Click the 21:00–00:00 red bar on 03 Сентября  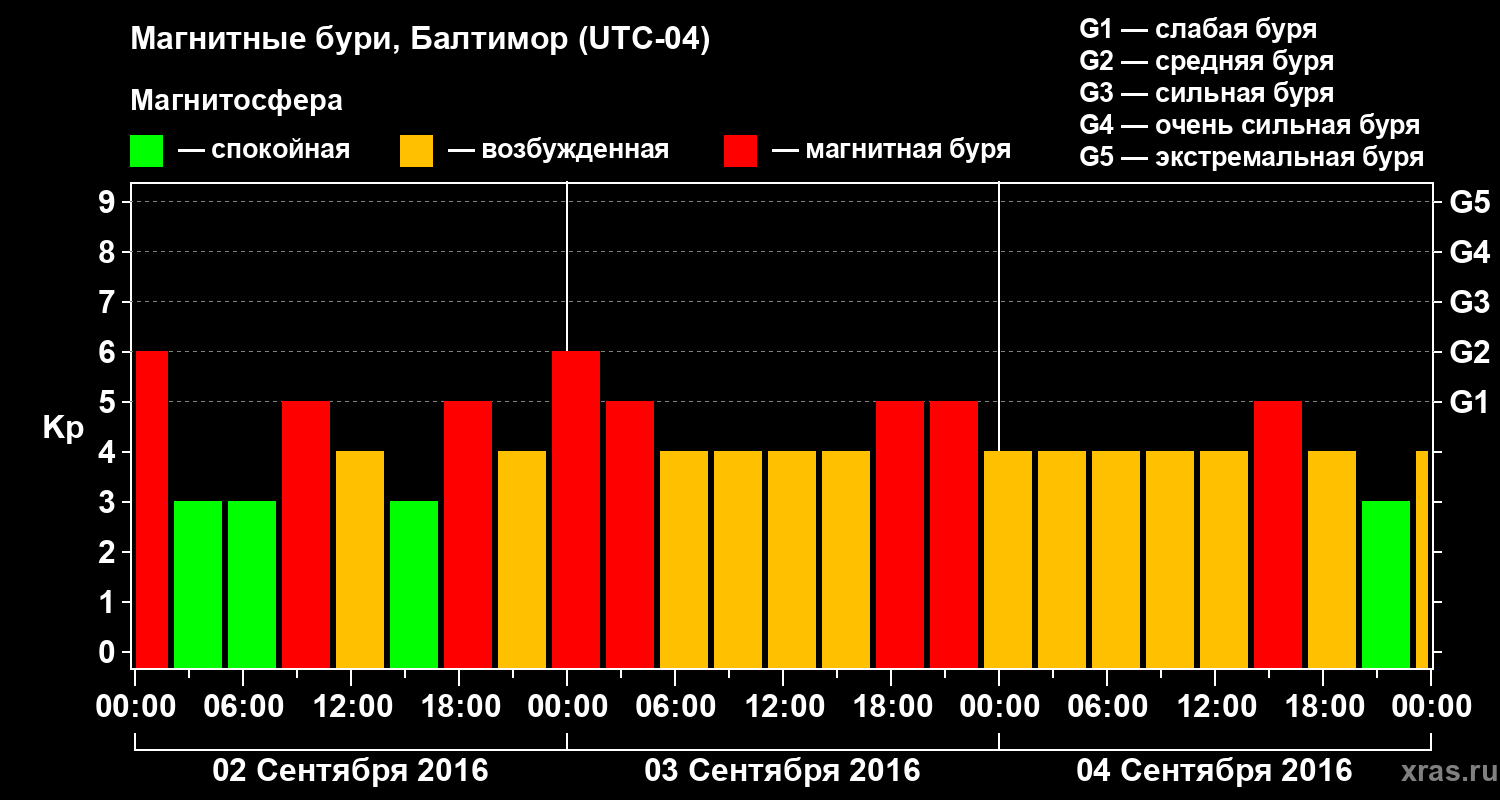(954, 535)
